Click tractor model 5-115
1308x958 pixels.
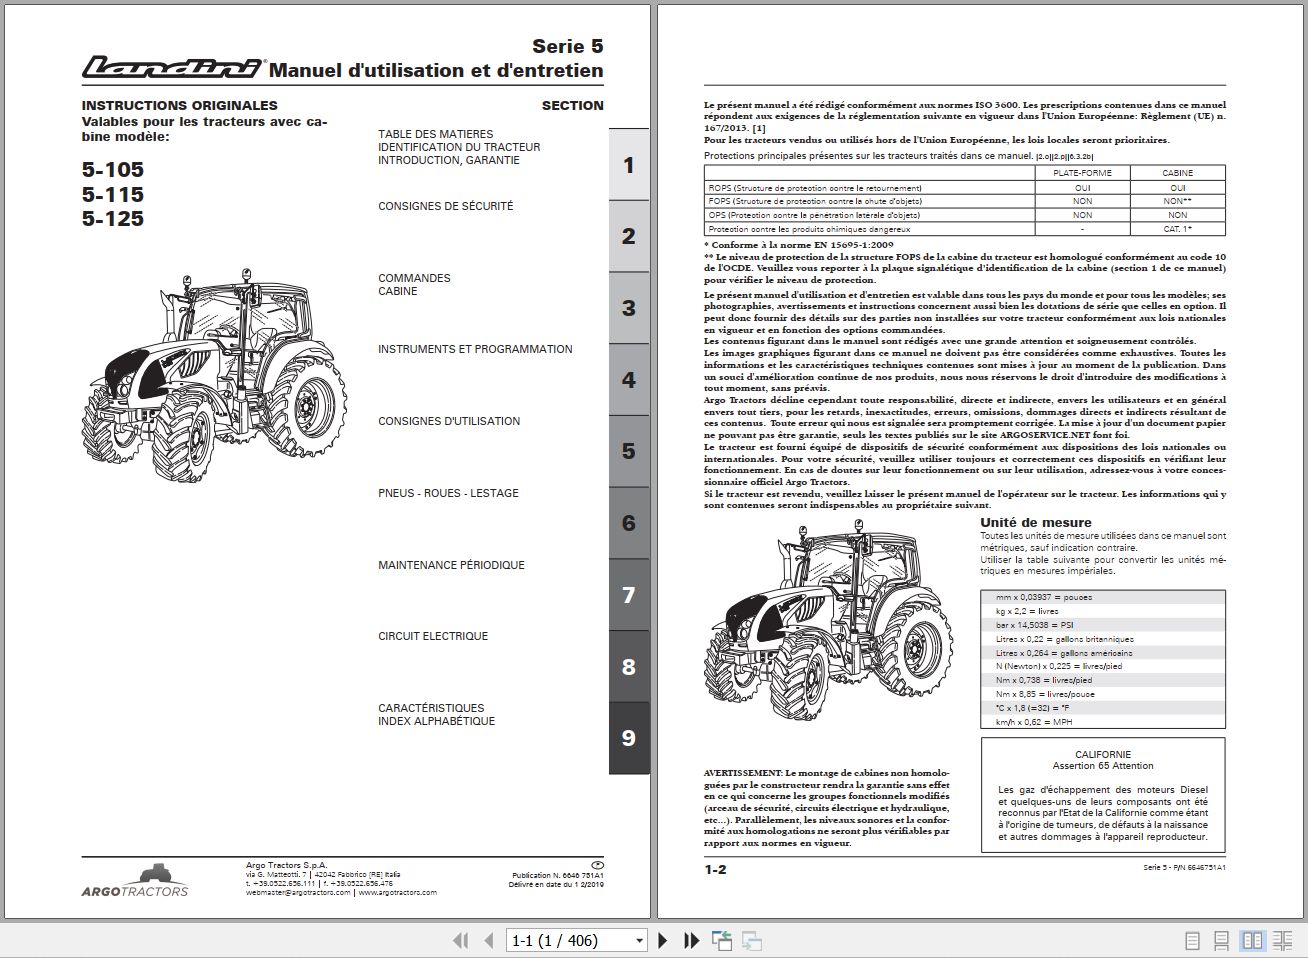click(113, 195)
